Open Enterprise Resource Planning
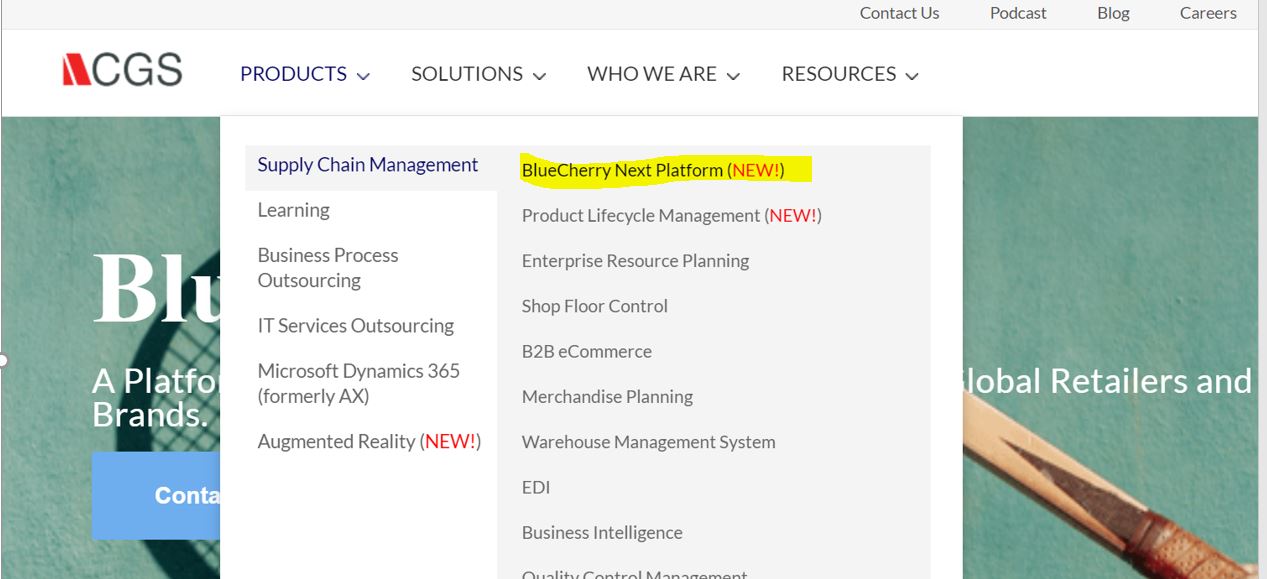 pos(635,260)
